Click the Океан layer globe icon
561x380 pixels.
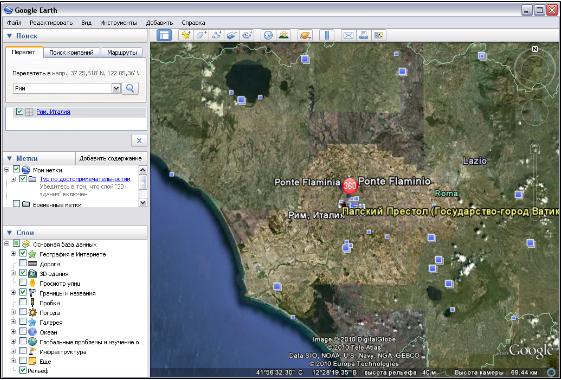[33, 332]
